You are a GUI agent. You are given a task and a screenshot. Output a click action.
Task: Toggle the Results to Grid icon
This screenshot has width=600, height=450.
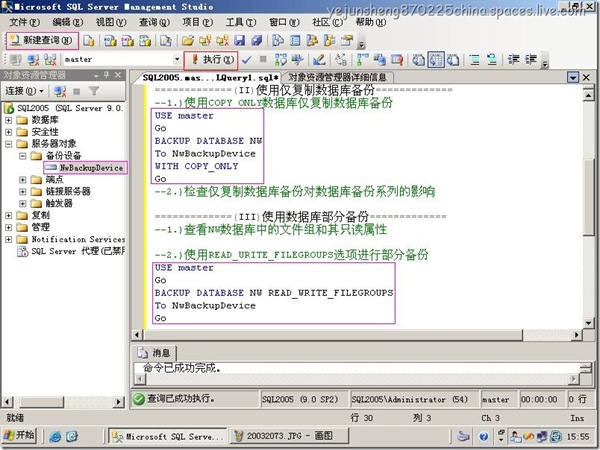436,60
